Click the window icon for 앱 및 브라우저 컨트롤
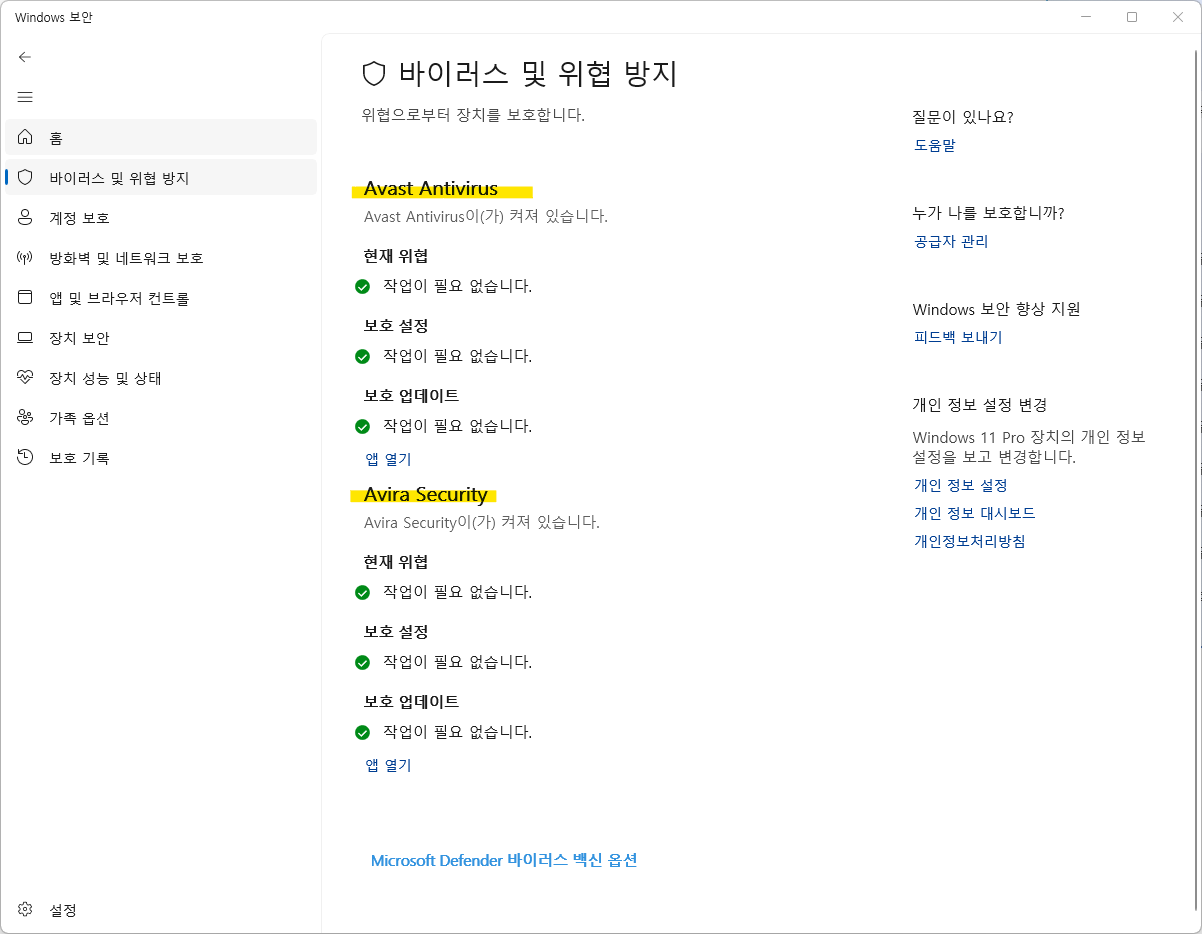Screen dimensions: 1202x934 (25, 297)
